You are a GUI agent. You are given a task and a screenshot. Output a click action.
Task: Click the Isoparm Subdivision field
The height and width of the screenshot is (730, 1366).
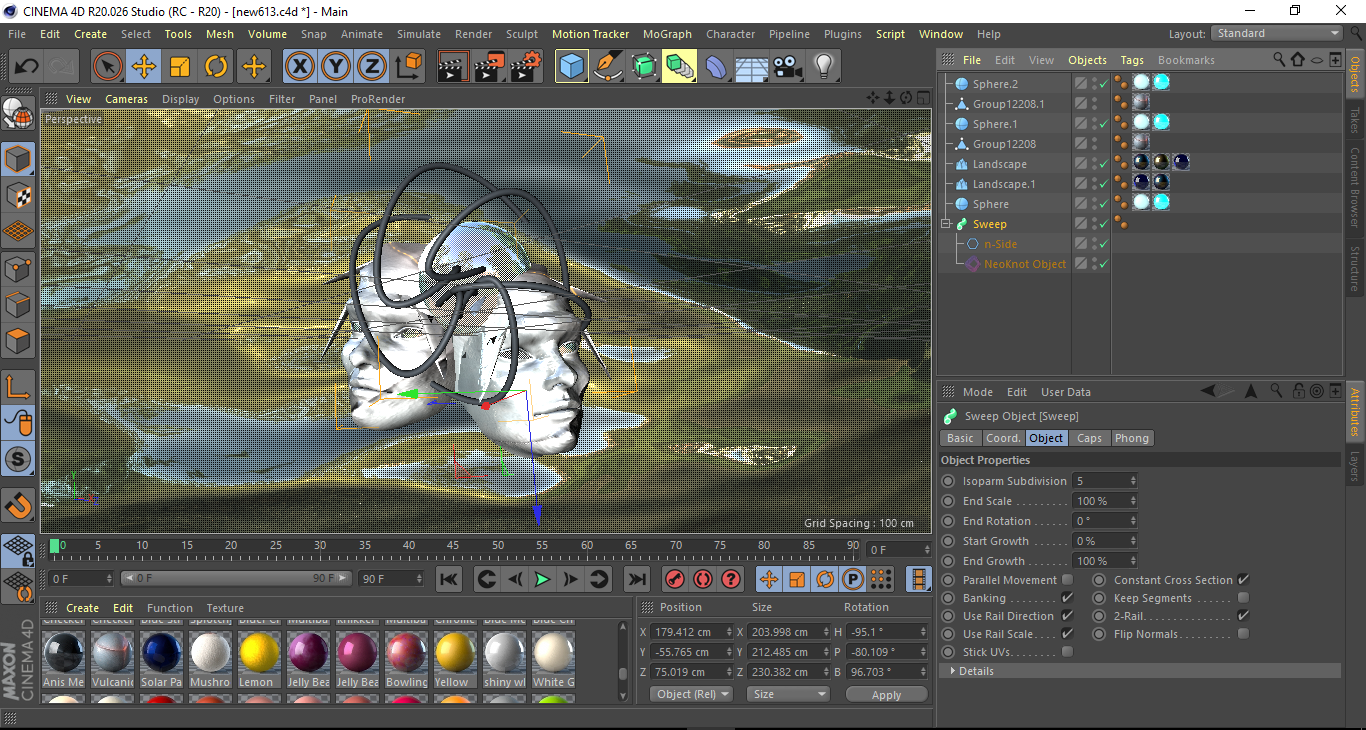click(x=1104, y=481)
